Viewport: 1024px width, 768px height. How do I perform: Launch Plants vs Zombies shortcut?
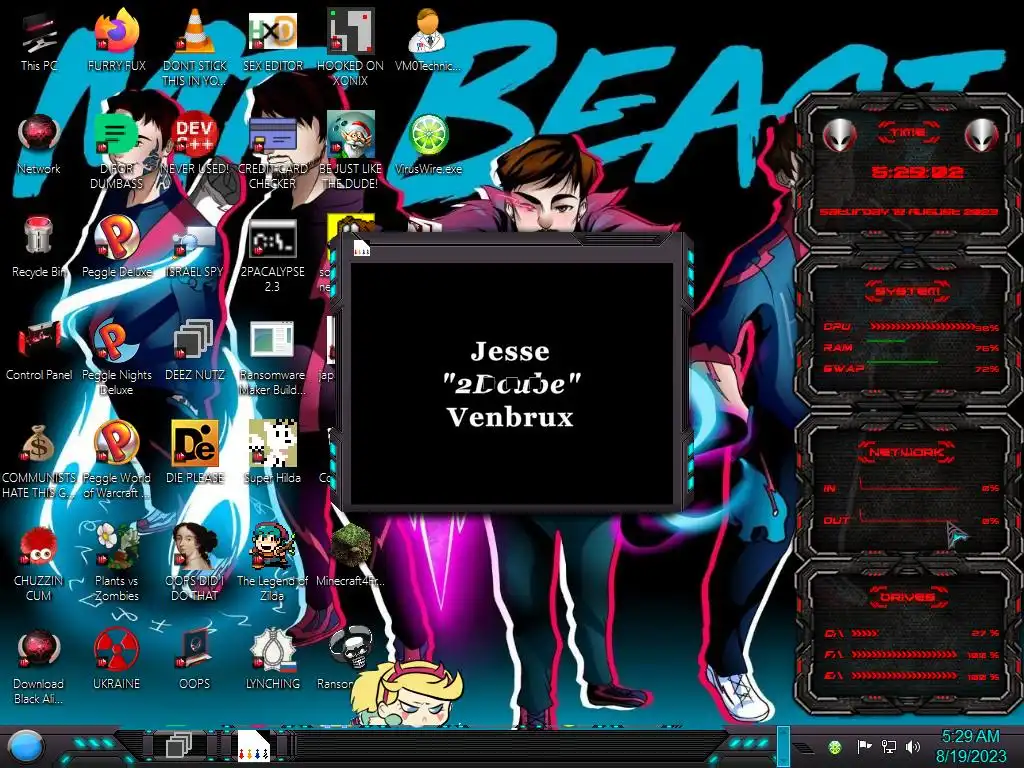[x=117, y=546]
